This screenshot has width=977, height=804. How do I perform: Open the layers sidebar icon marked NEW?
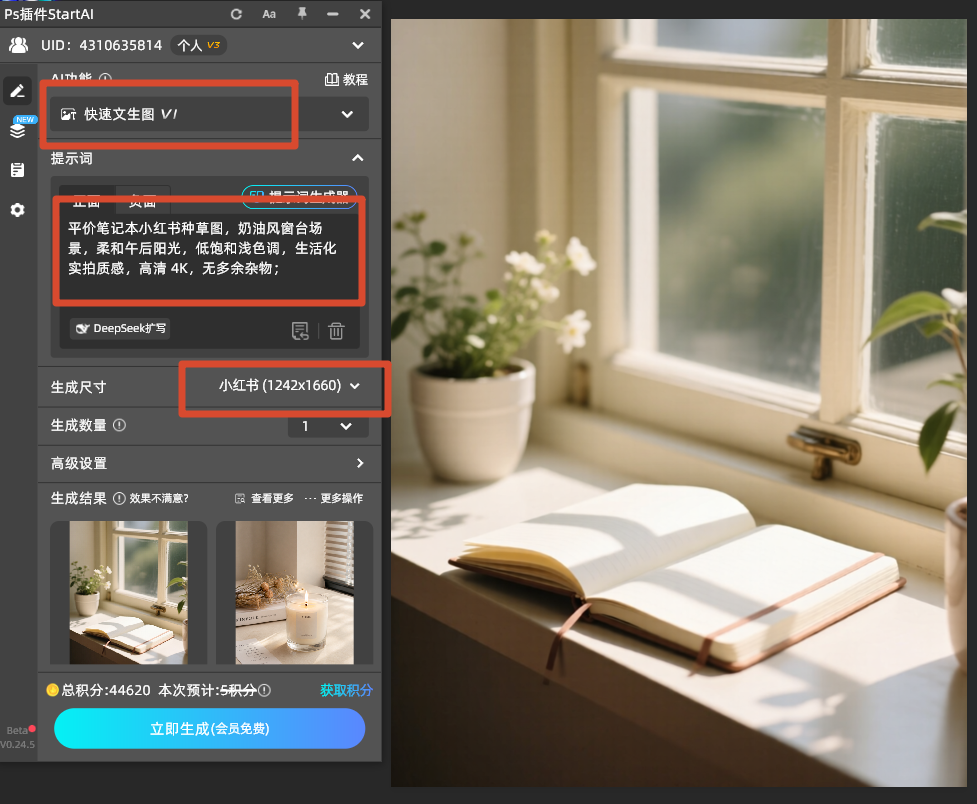[18, 129]
